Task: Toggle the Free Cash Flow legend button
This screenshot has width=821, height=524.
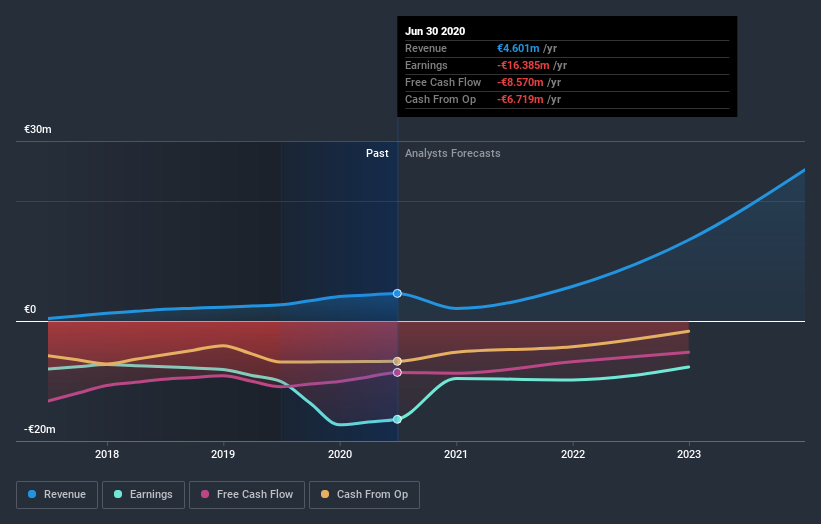Action: pos(247,495)
